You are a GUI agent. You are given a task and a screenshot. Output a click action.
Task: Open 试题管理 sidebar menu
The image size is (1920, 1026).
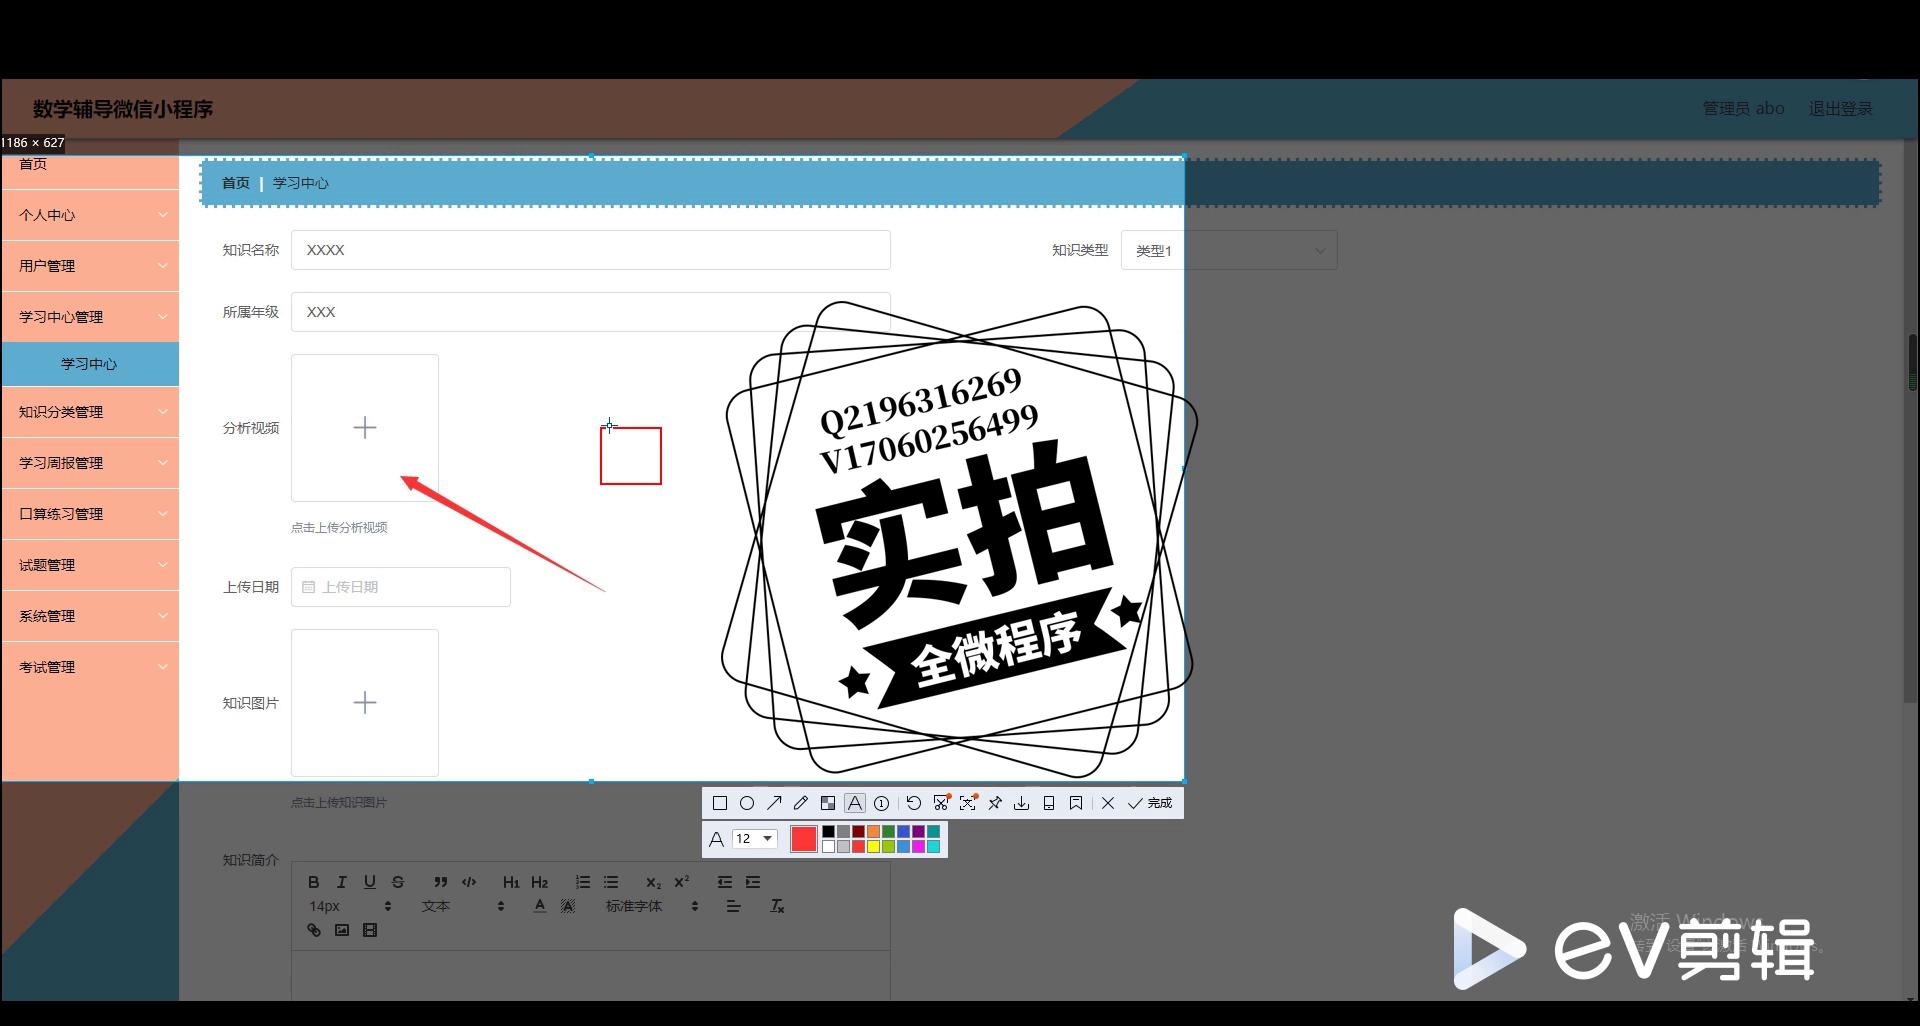tap(90, 565)
